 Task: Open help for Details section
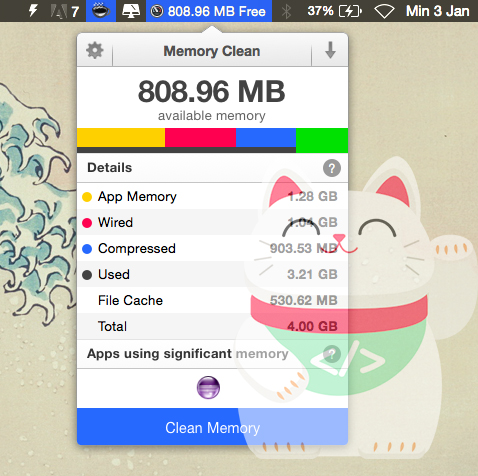332,168
